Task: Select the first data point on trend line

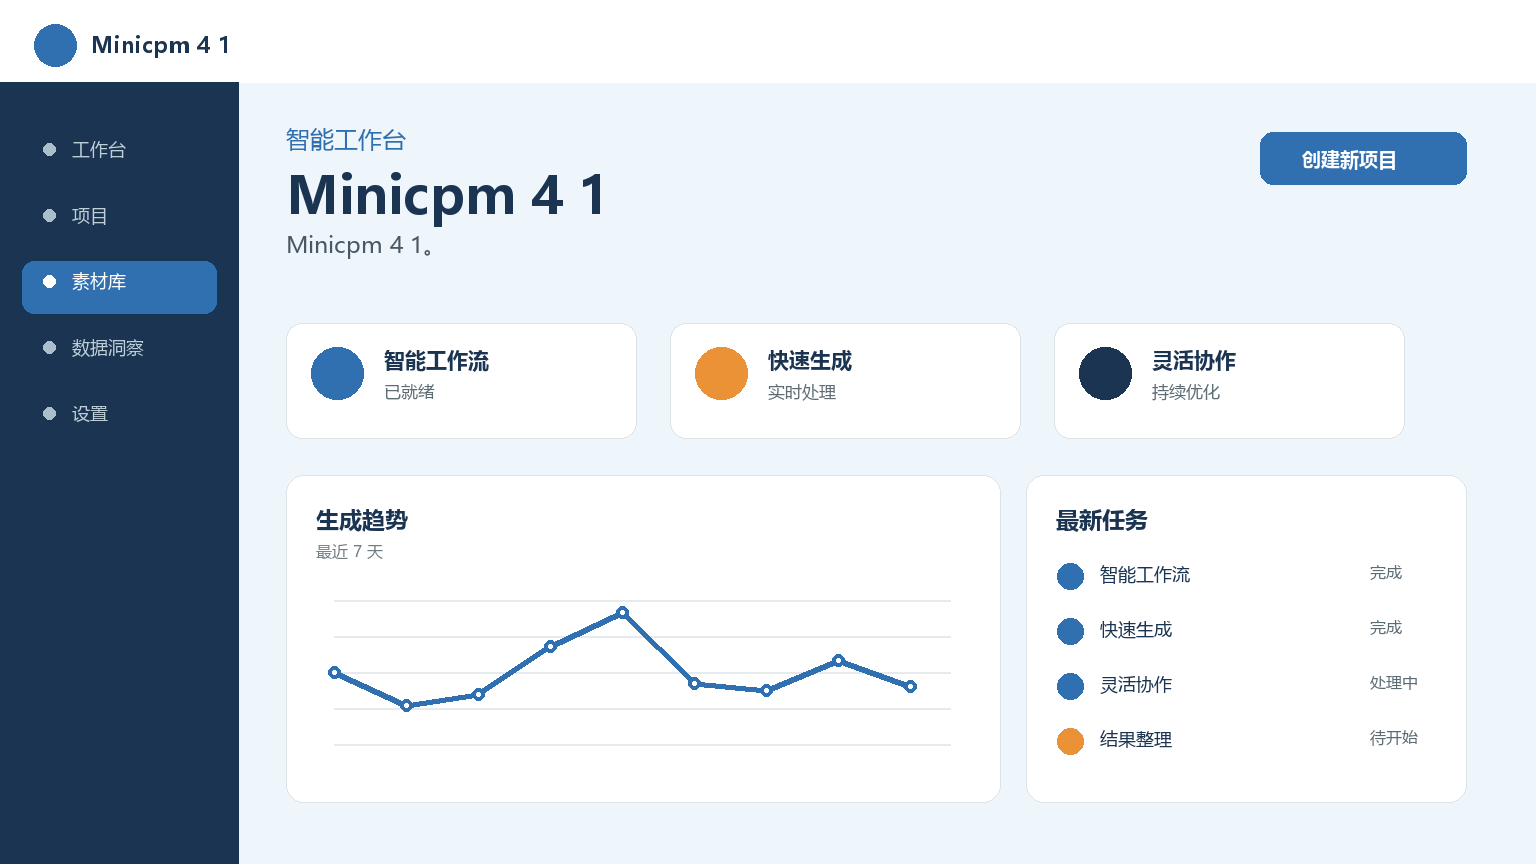Action: click(334, 673)
